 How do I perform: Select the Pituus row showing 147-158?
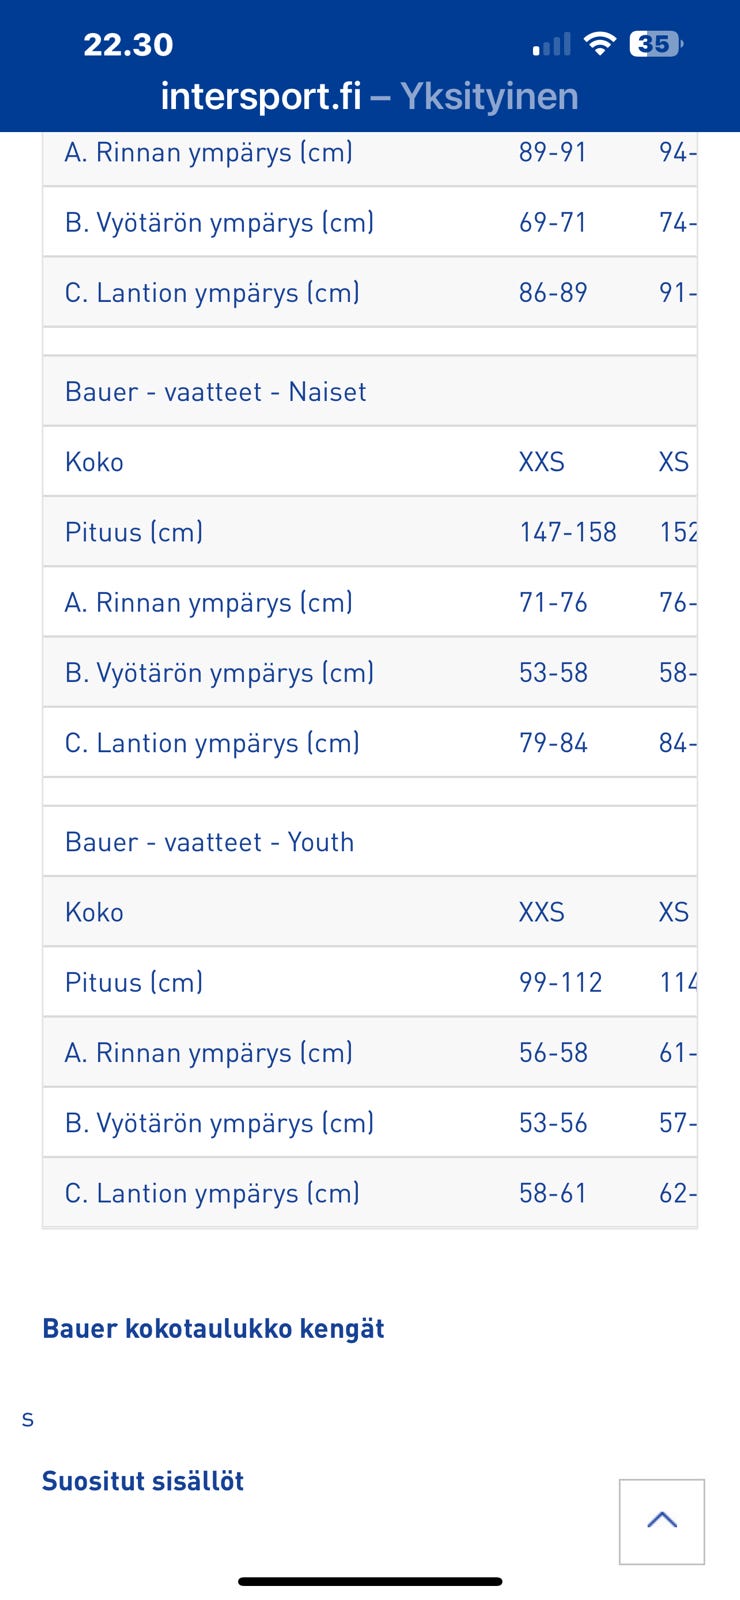pos(568,532)
